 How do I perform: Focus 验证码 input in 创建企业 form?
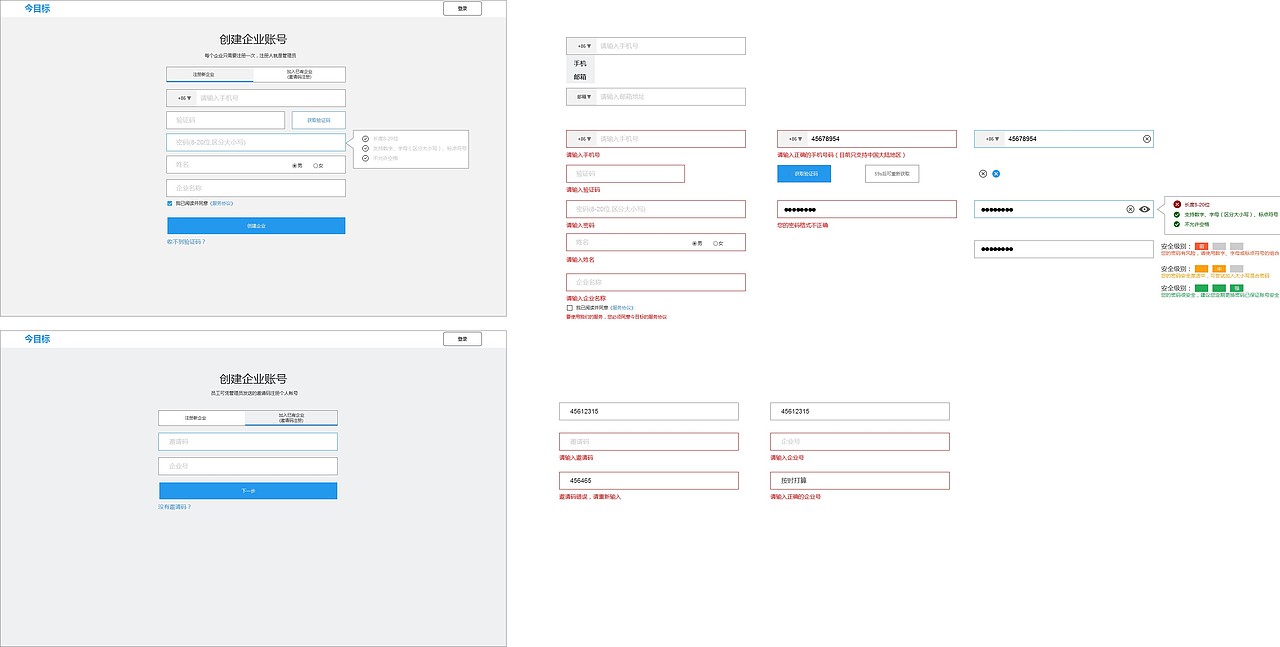226,120
